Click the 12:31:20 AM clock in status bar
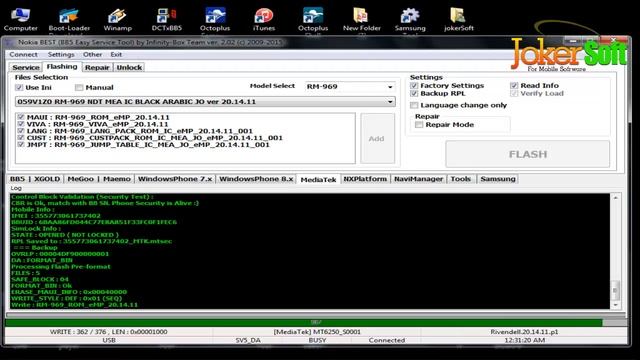The image size is (640, 360). point(524,340)
